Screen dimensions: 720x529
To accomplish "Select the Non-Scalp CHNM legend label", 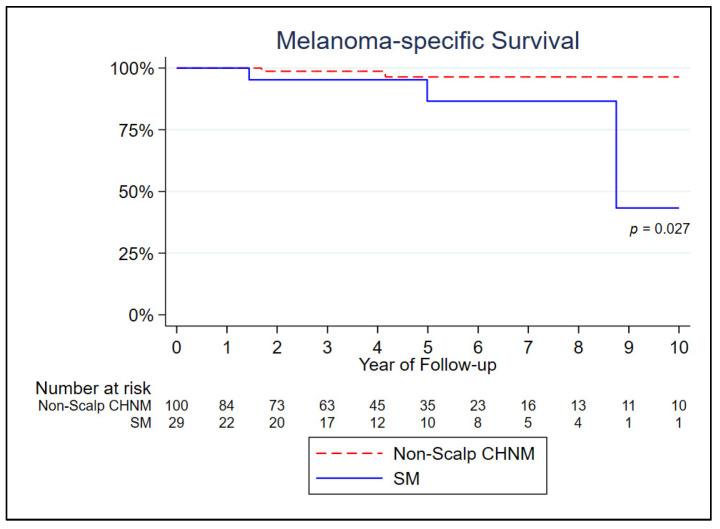I will coord(464,454).
